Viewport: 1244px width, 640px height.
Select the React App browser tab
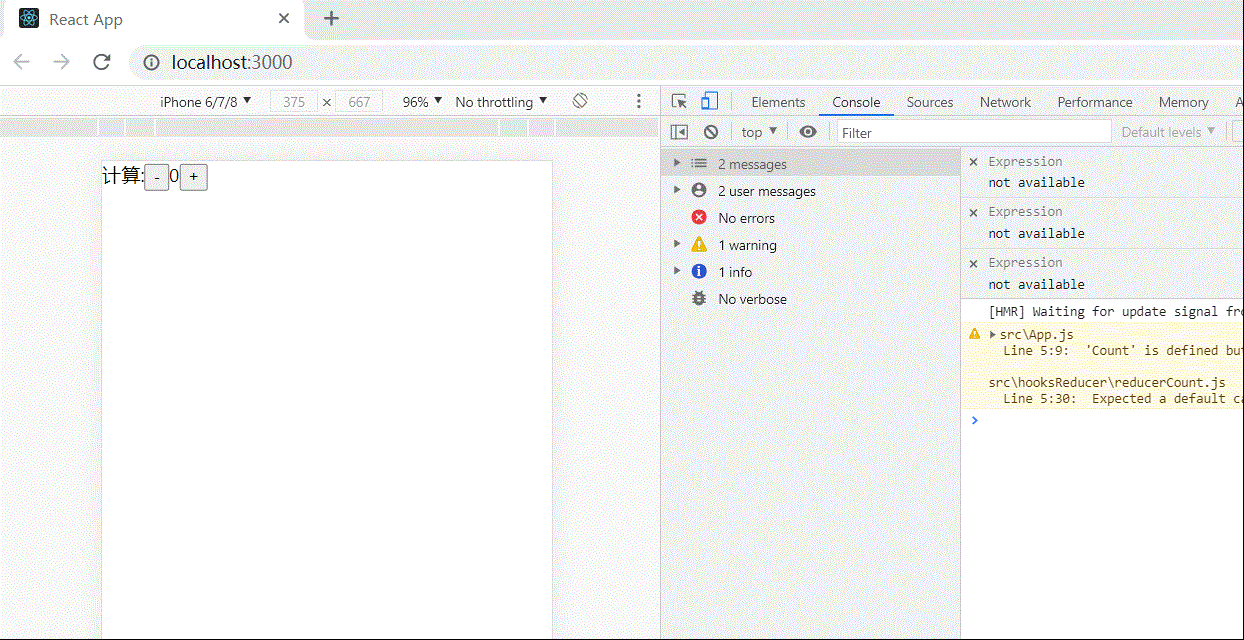(x=155, y=20)
